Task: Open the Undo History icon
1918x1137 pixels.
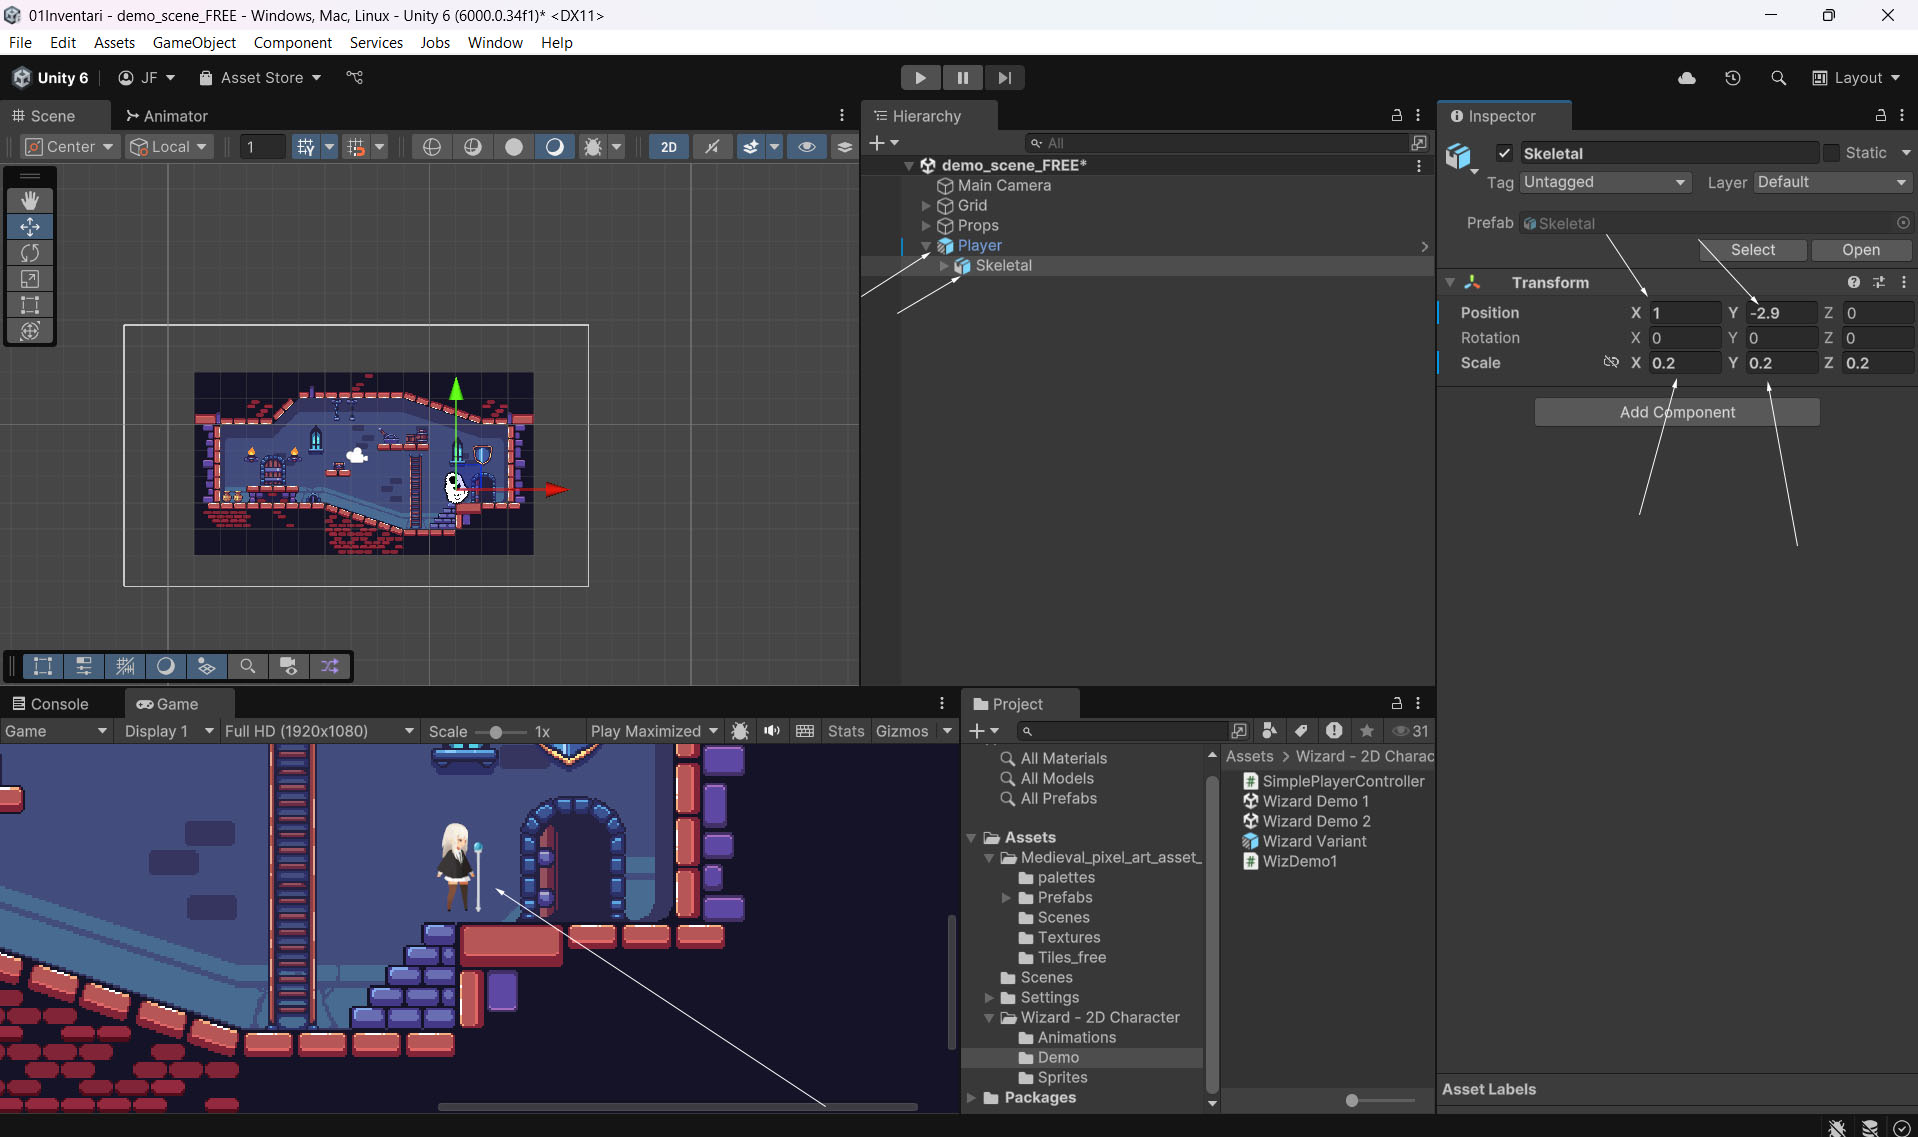Action: point(1733,78)
